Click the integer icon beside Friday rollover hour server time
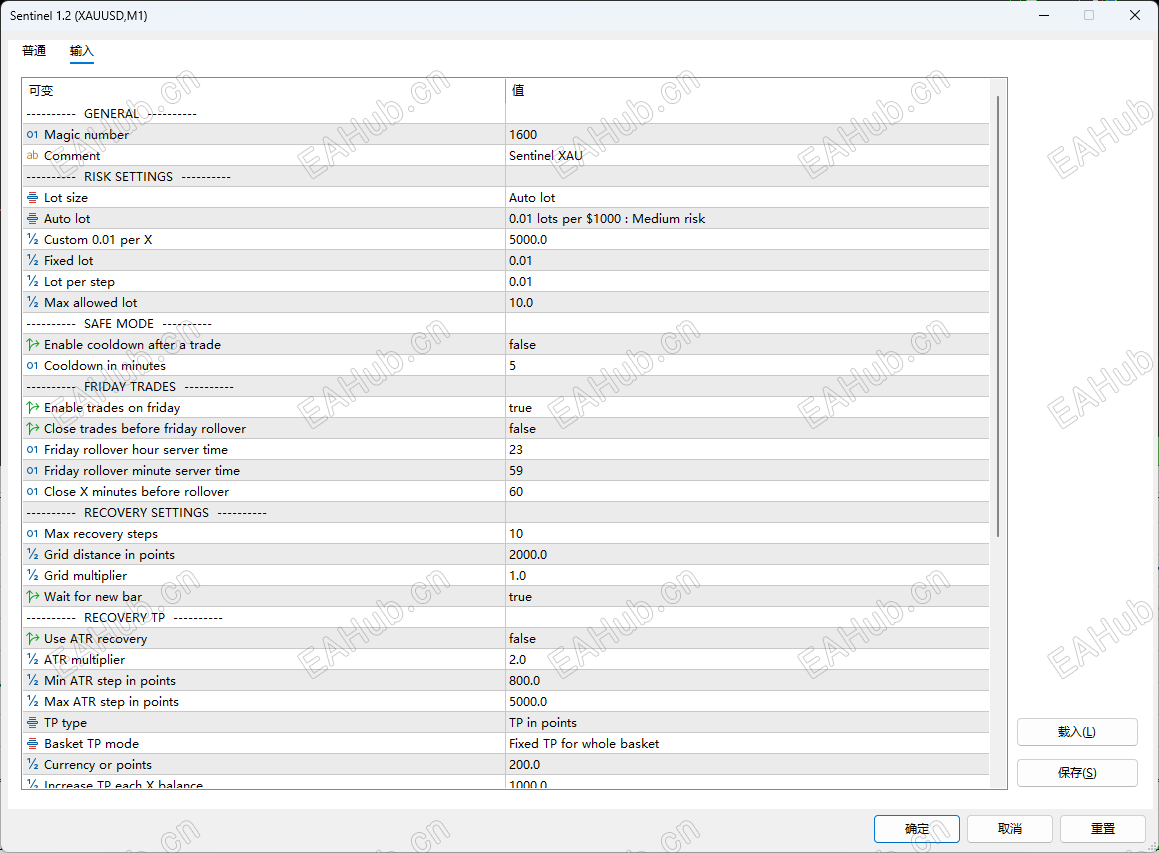This screenshot has width=1159, height=853. coord(33,449)
